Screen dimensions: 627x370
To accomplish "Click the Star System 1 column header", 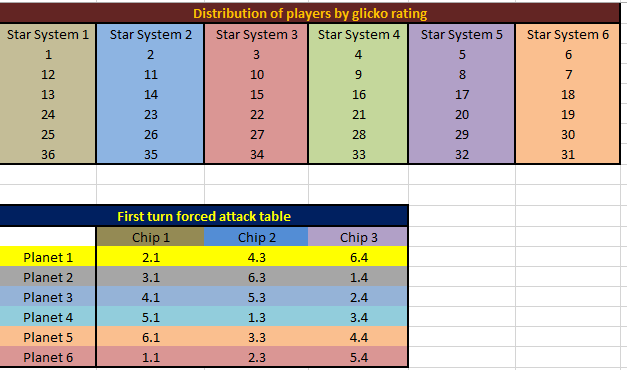I will [48, 34].
